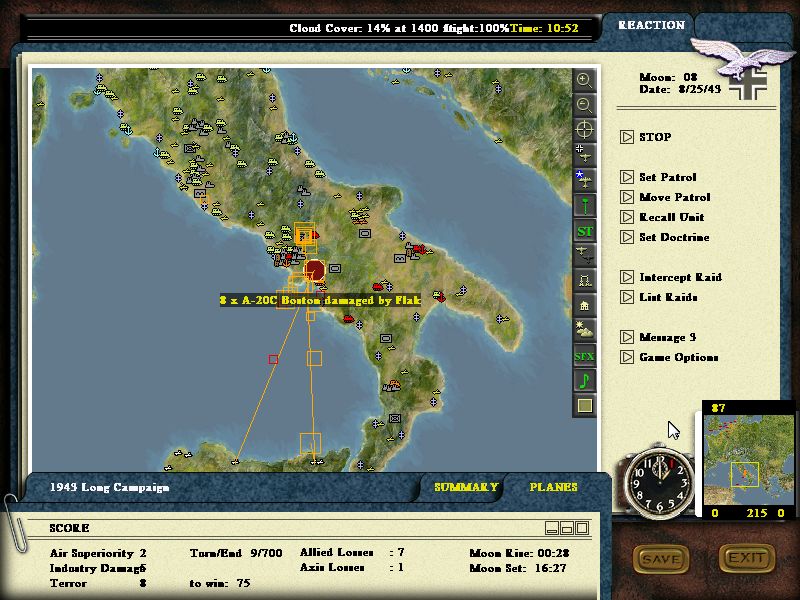Toggle SFX sound effects
This screenshot has height=600, width=800.
pos(584,356)
